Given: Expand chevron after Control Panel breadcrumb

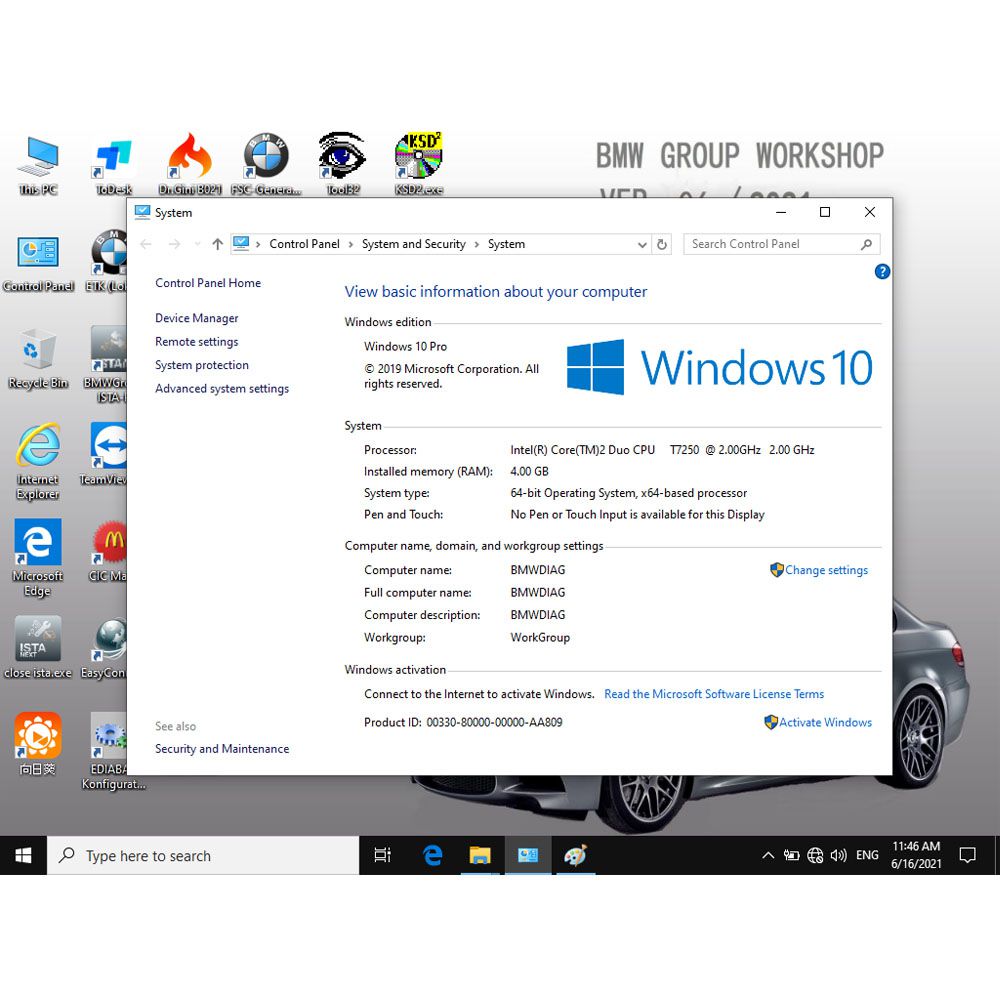Looking at the screenshot, I should coord(351,244).
